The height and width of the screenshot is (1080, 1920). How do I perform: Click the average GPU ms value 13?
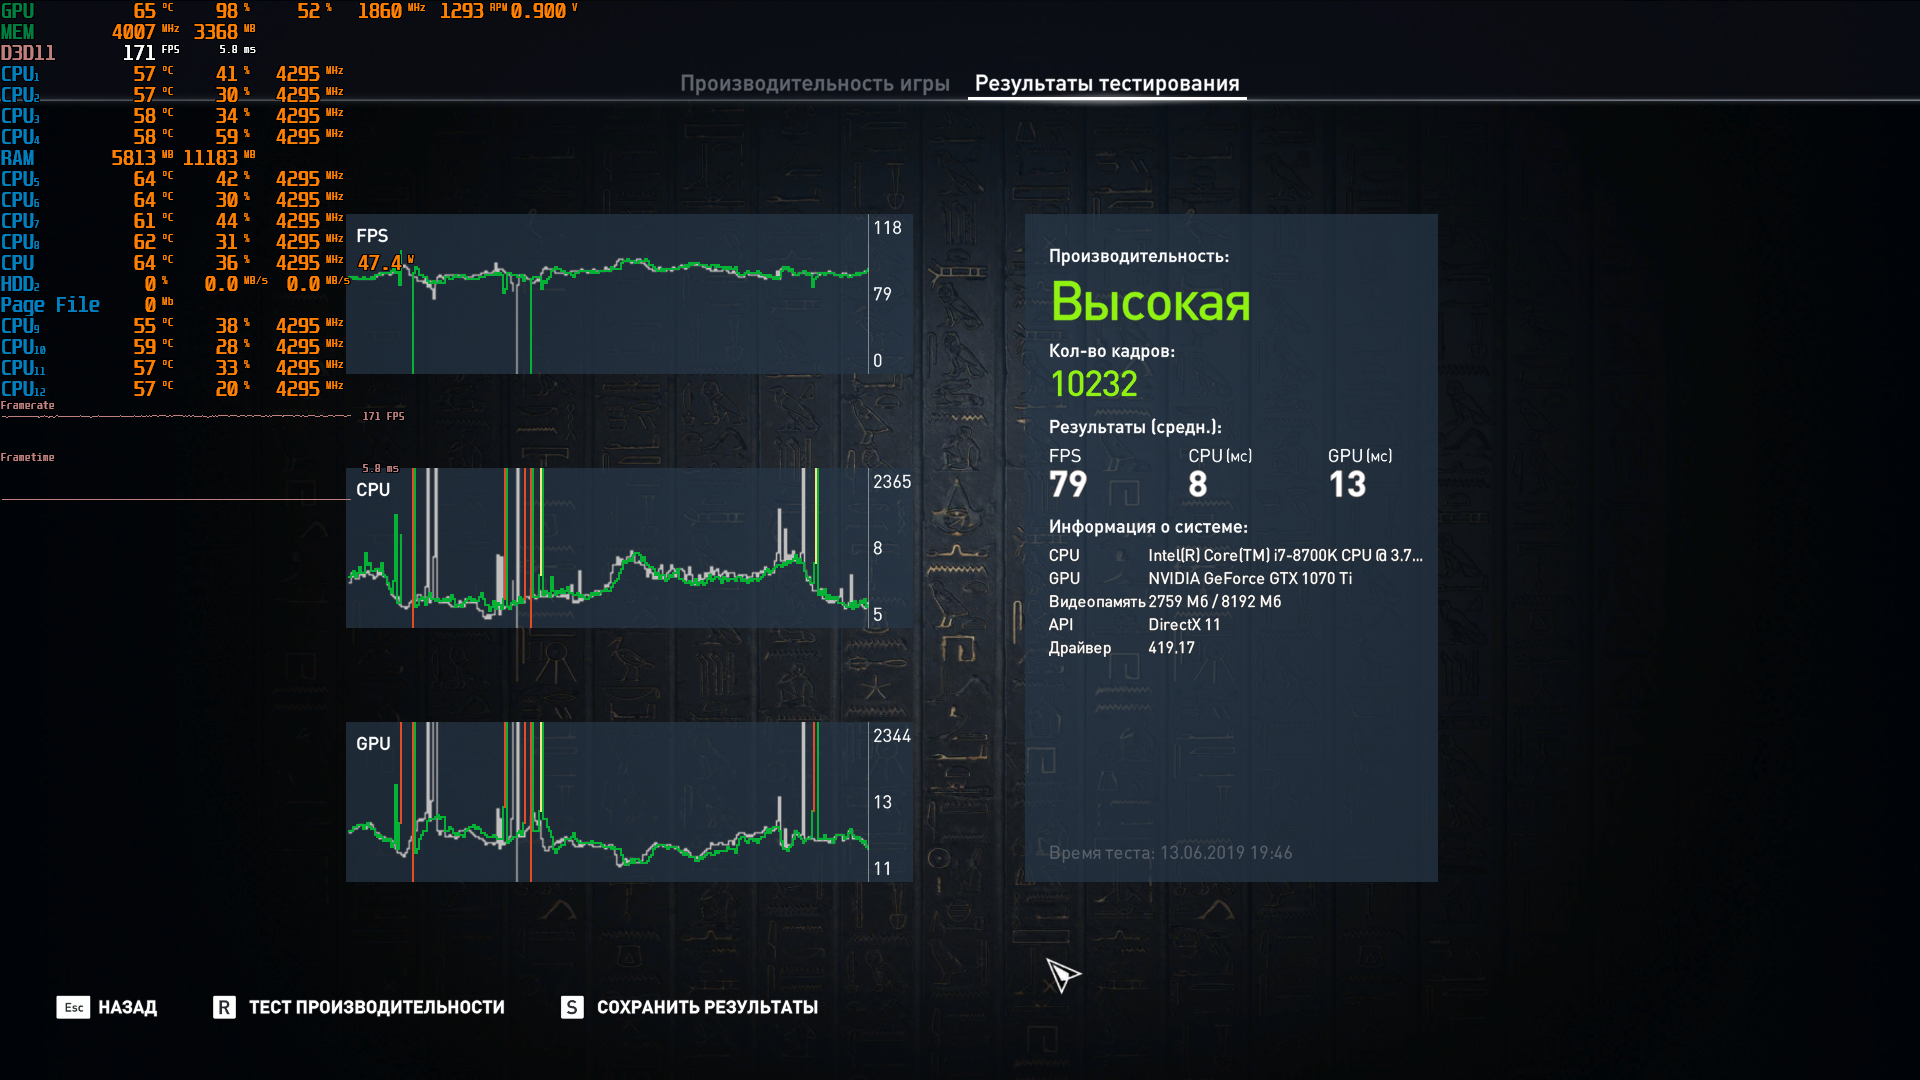tap(1346, 485)
